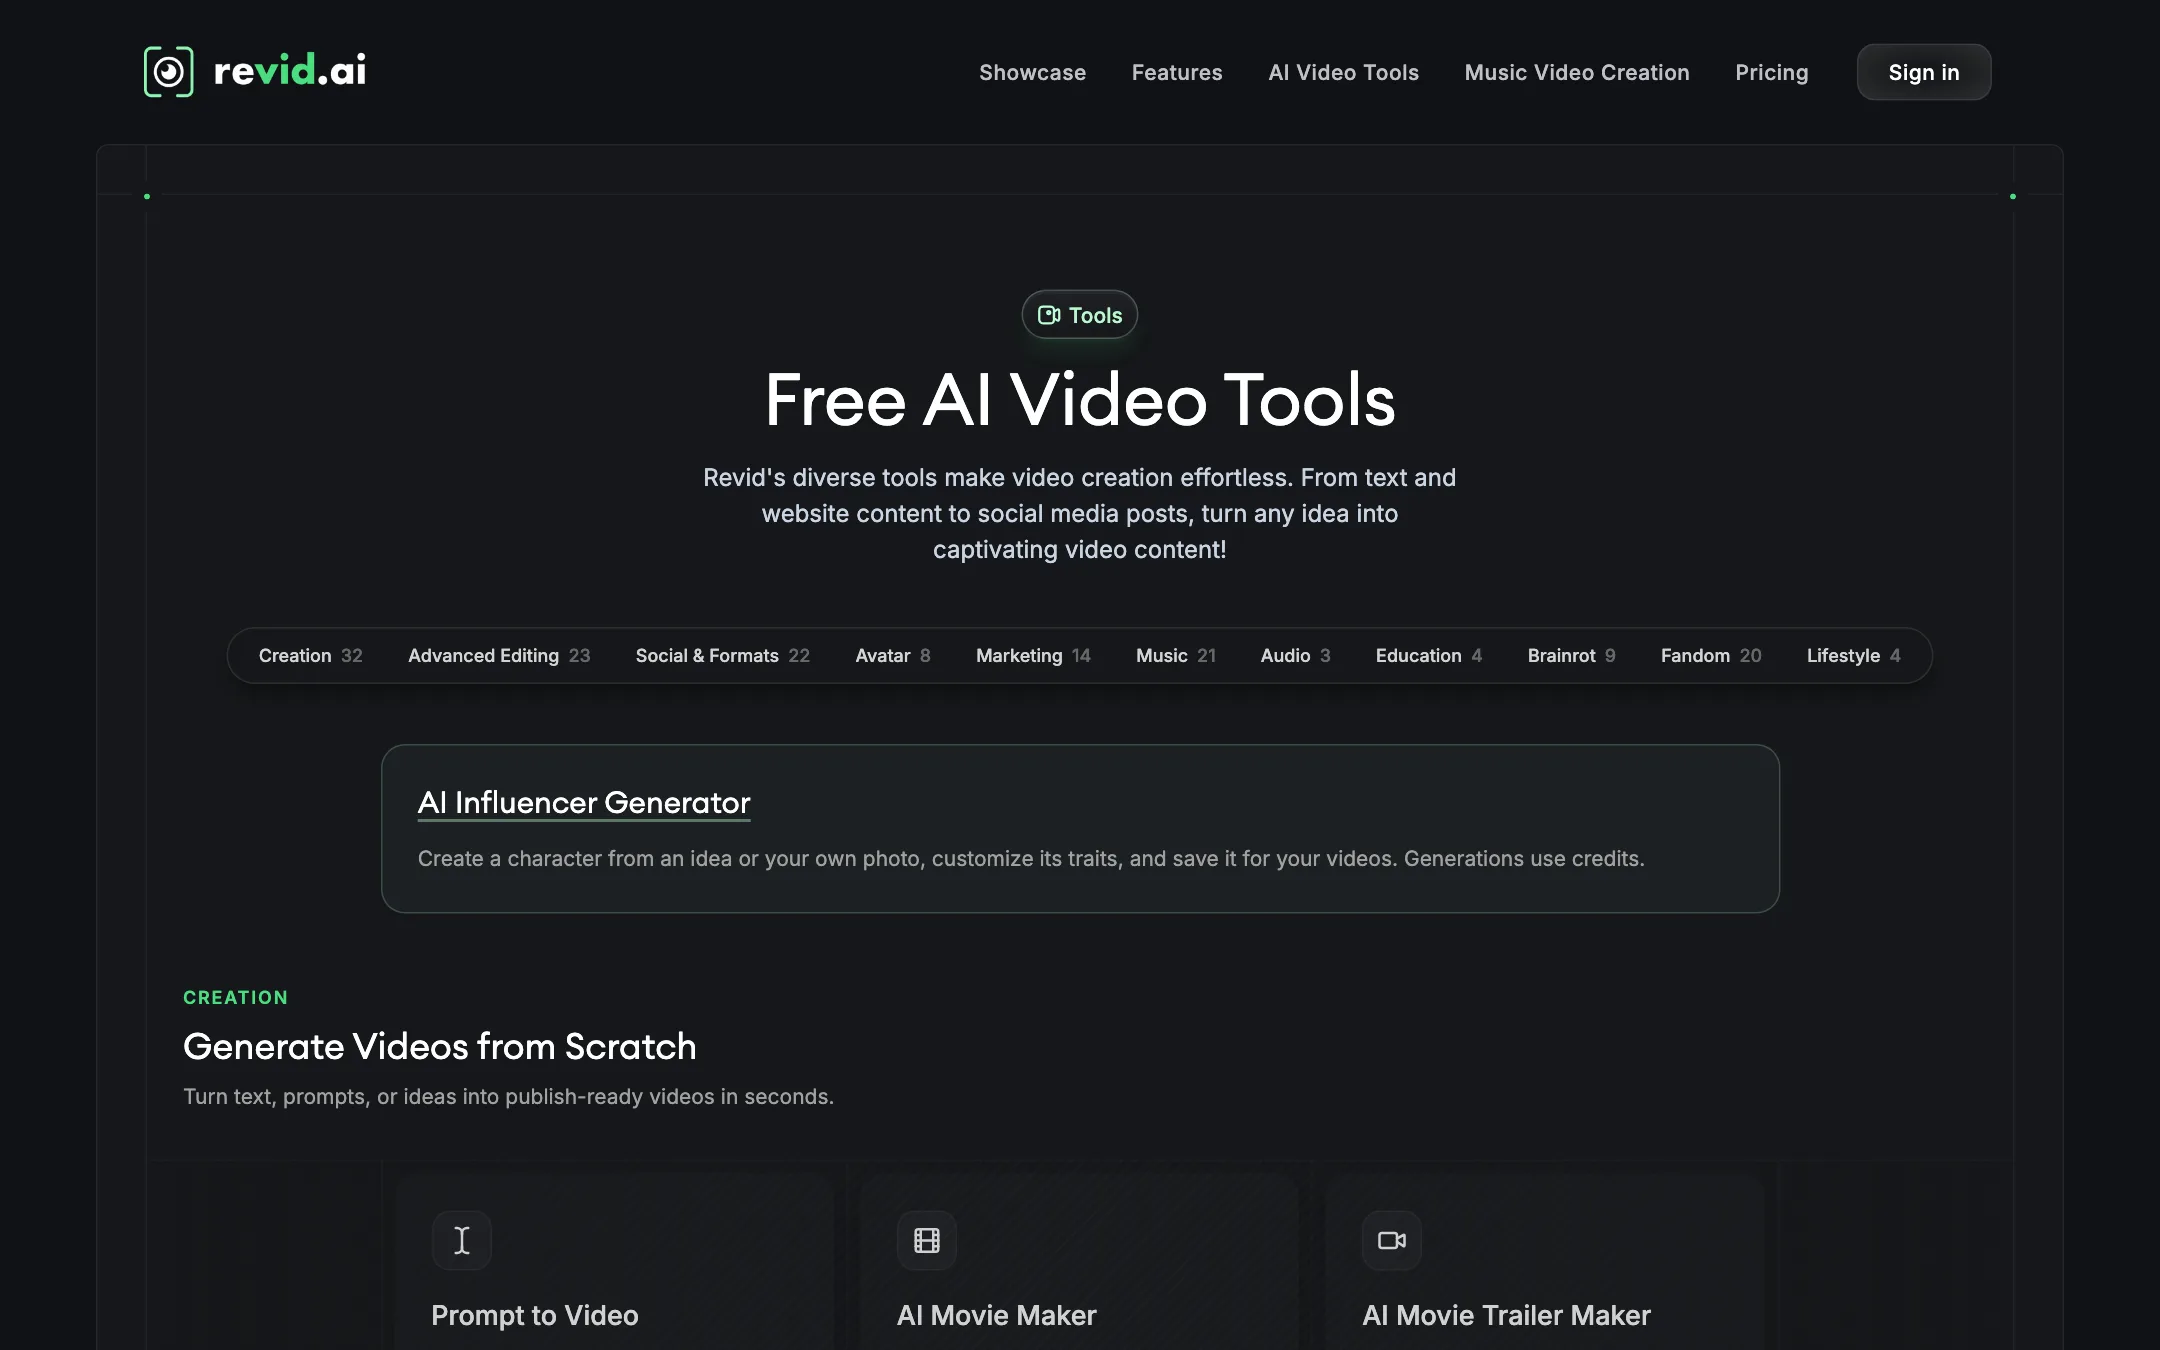
Task: Click the Tools pill badge
Action: 1080,315
